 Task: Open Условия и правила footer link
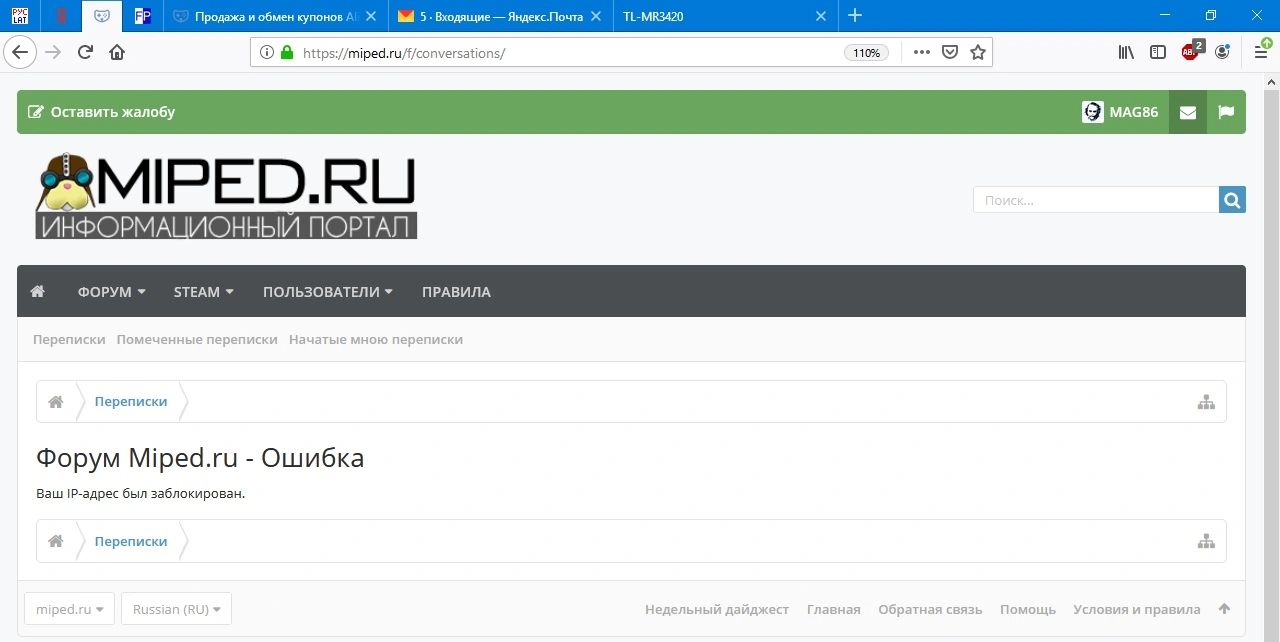click(1137, 609)
